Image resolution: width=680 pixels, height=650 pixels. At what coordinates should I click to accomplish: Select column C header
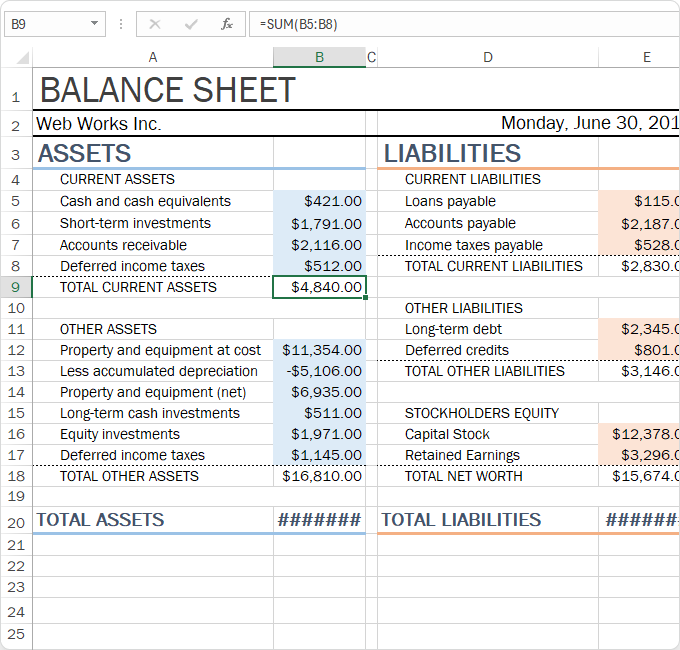[x=372, y=57]
